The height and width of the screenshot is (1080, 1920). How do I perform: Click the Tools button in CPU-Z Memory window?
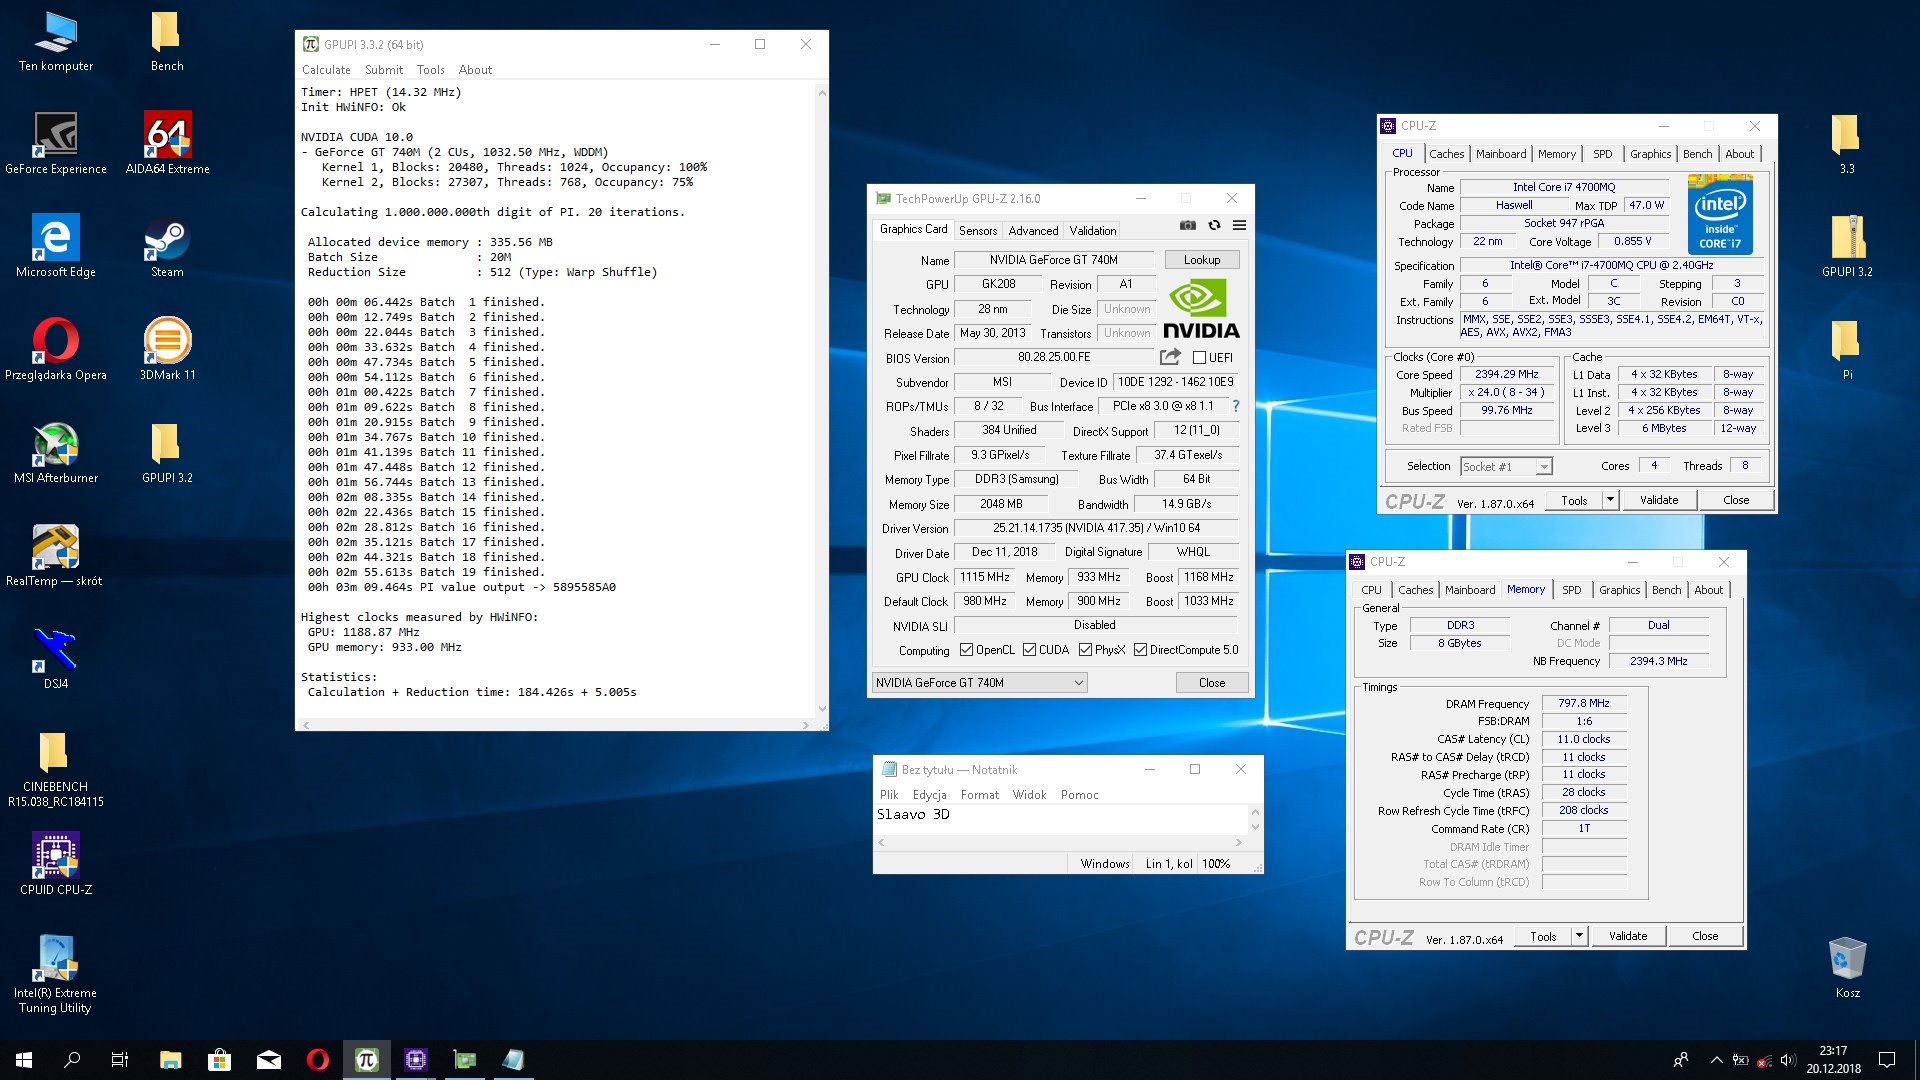pos(1543,936)
